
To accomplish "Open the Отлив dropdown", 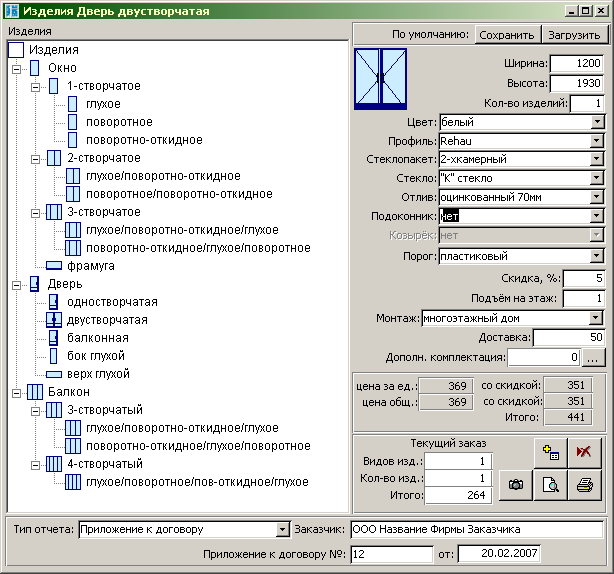I will pos(597,197).
